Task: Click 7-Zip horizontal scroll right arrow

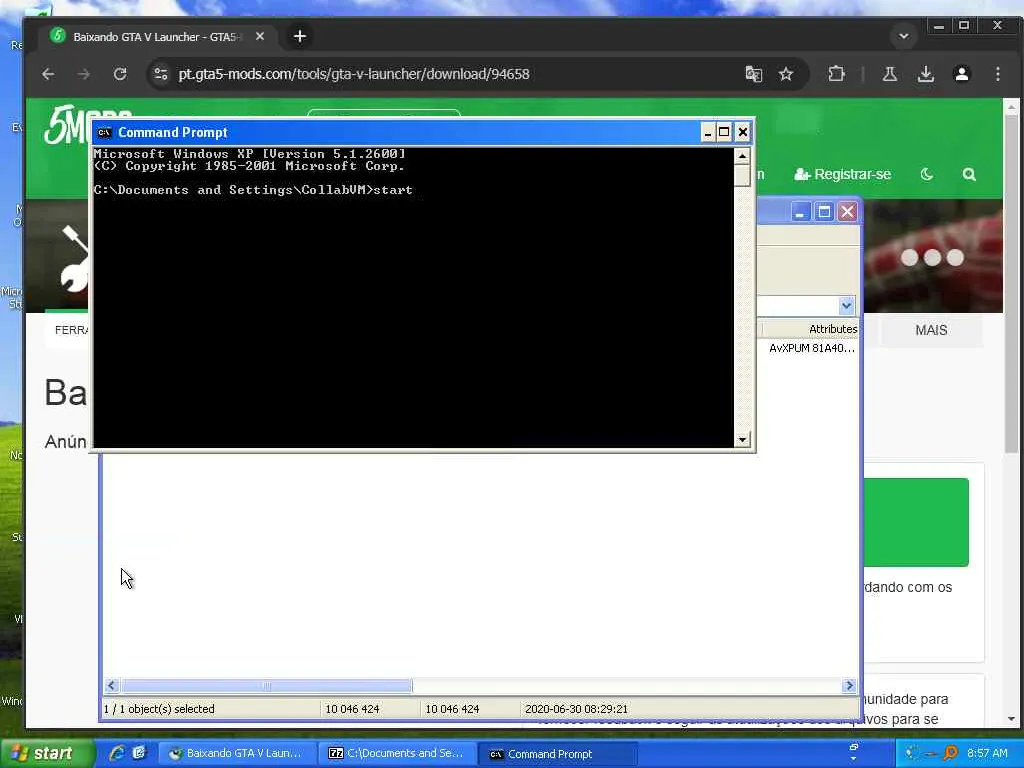Action: (849, 686)
